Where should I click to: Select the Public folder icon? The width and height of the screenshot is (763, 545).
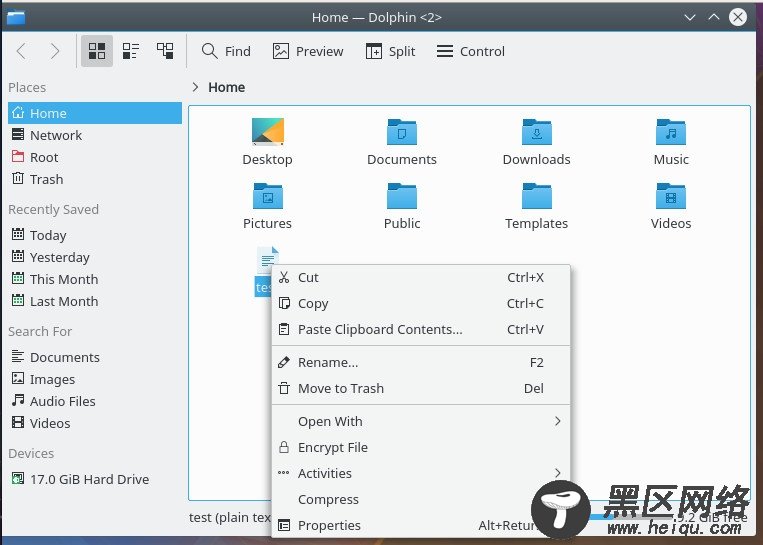[x=402, y=196]
